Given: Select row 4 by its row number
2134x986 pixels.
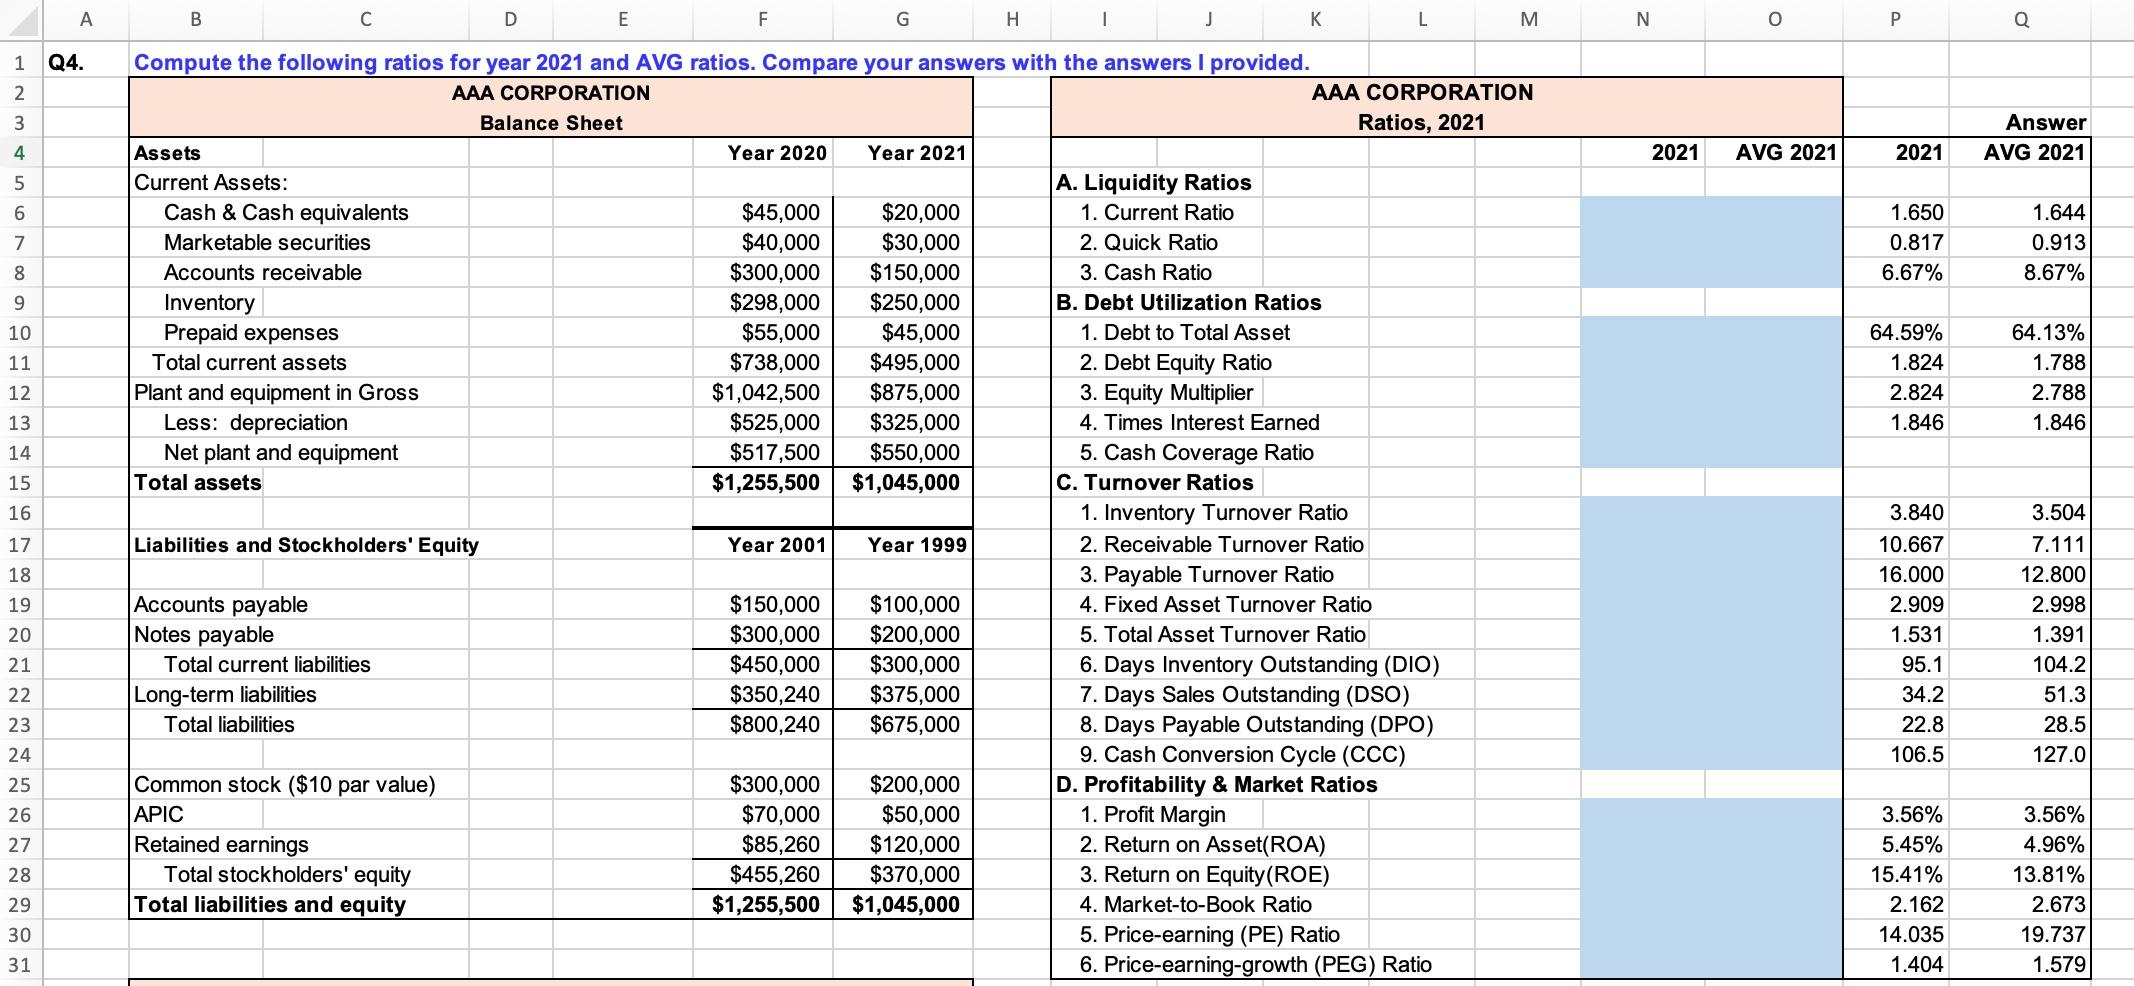Looking at the screenshot, I should click(22, 153).
